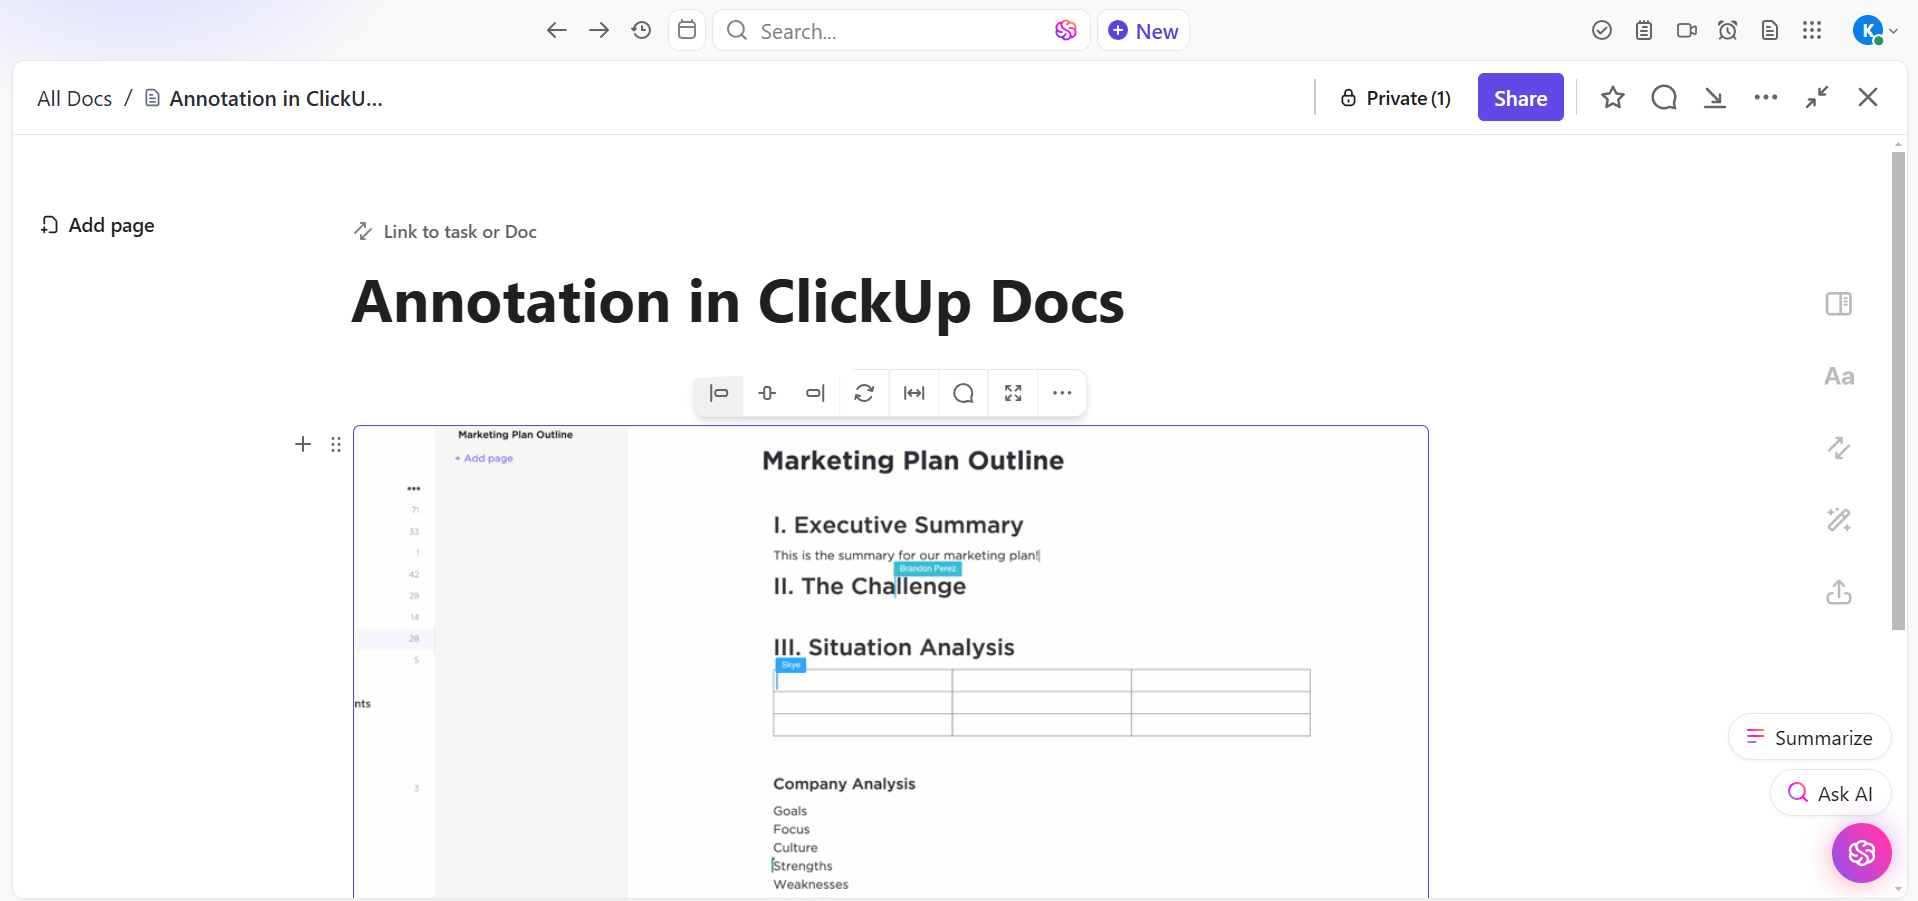Open the ClickUp Brain floating button
The image size is (1918, 901).
(1861, 853)
